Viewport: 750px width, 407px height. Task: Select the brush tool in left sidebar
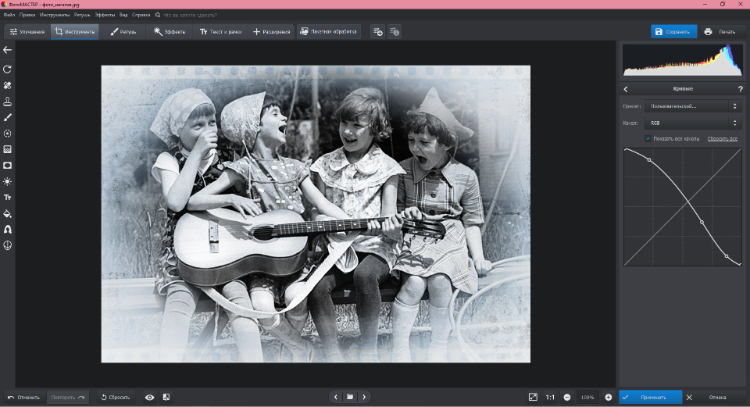8,117
